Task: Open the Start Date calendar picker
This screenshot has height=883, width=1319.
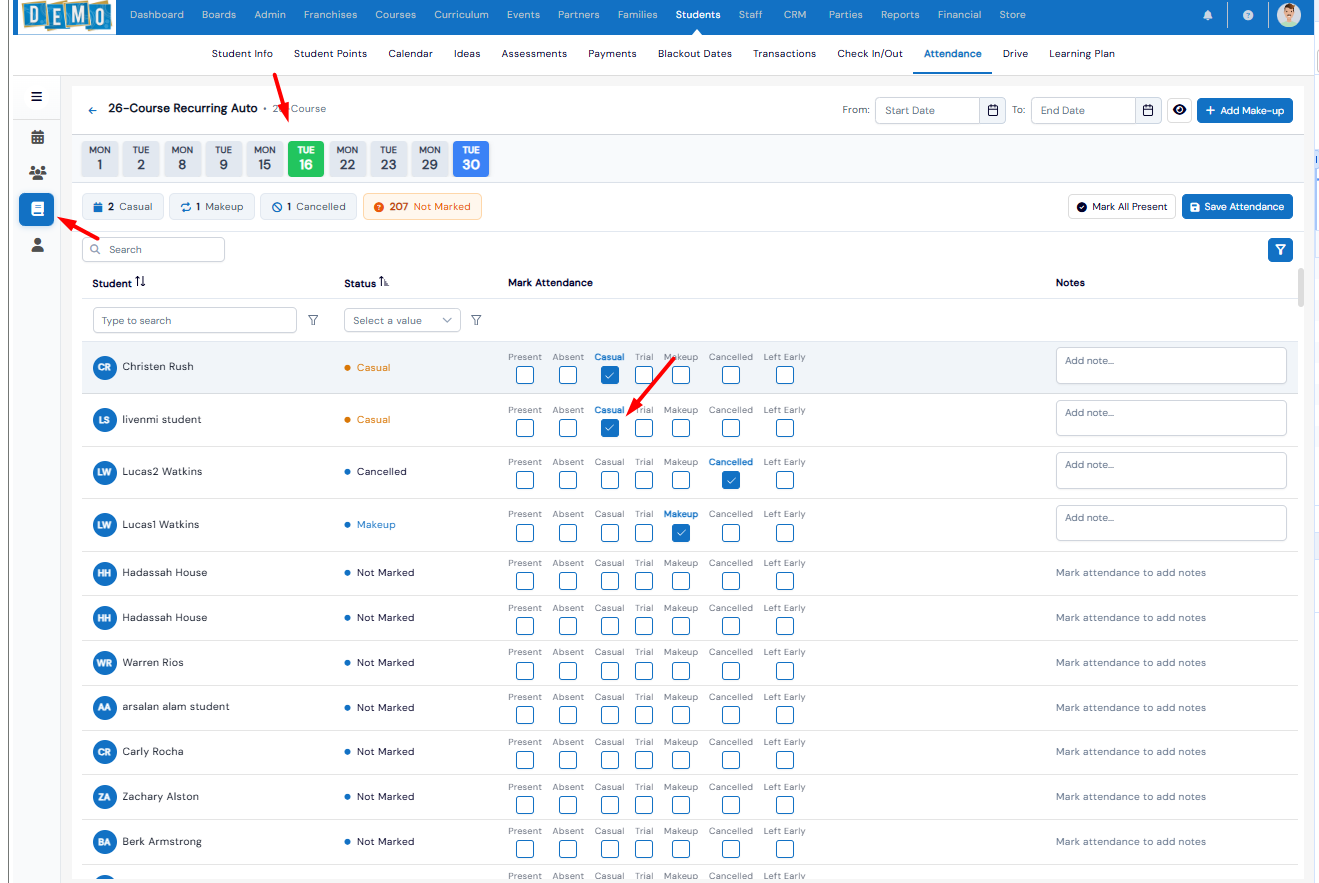Action: pos(993,110)
